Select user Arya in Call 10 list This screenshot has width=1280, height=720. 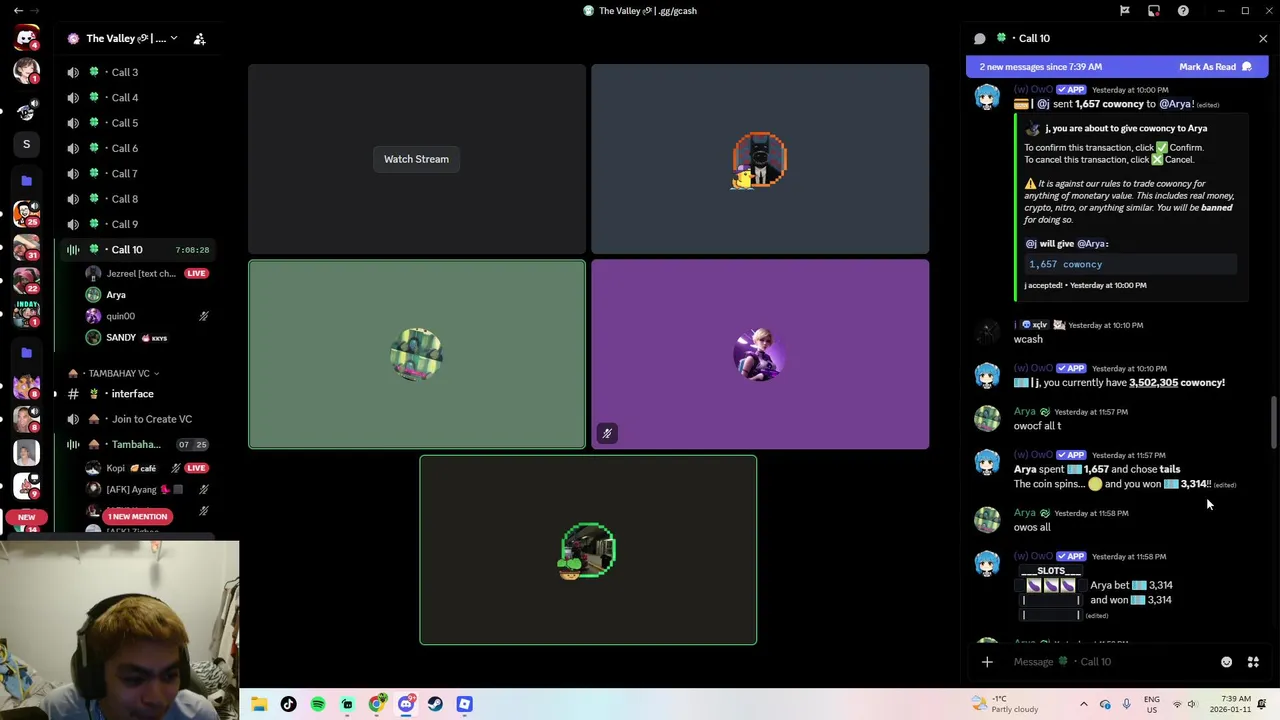(148, 295)
